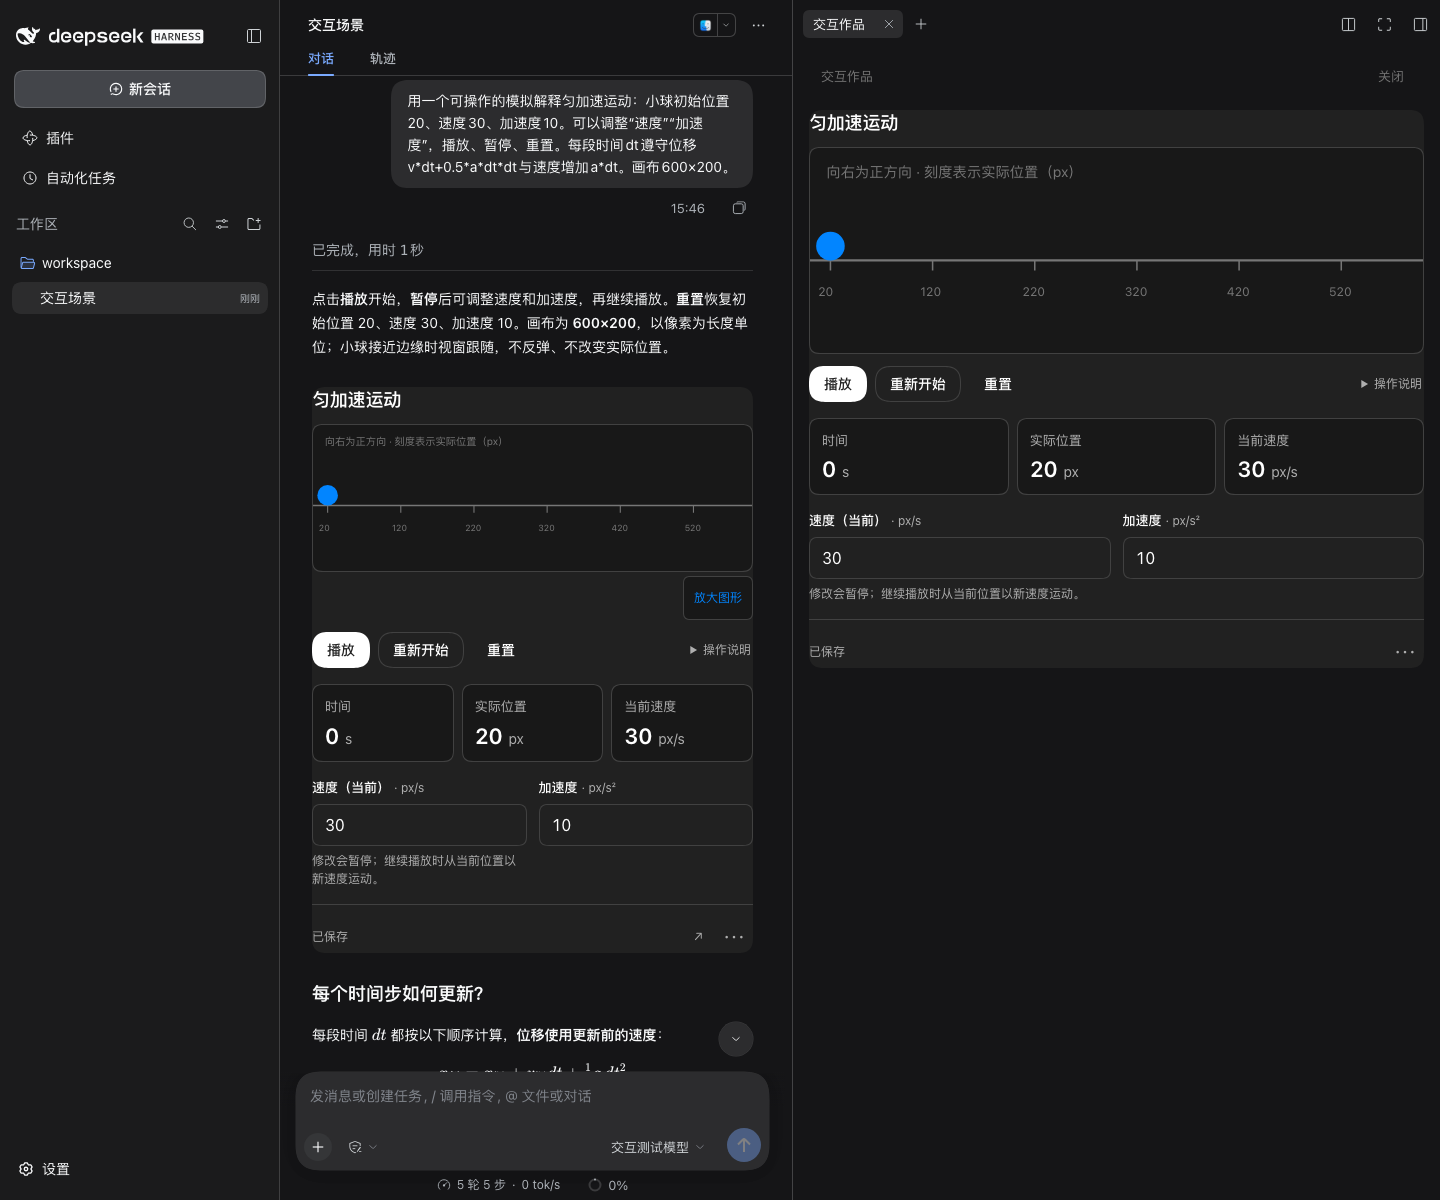The height and width of the screenshot is (1200, 1440).
Task: Click 放大图形 to enlarge the chart
Action: point(718,598)
